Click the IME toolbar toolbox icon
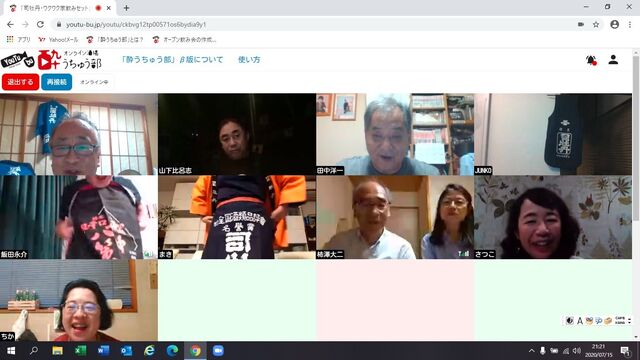The width and height of the screenshot is (640, 360). [x=608, y=321]
